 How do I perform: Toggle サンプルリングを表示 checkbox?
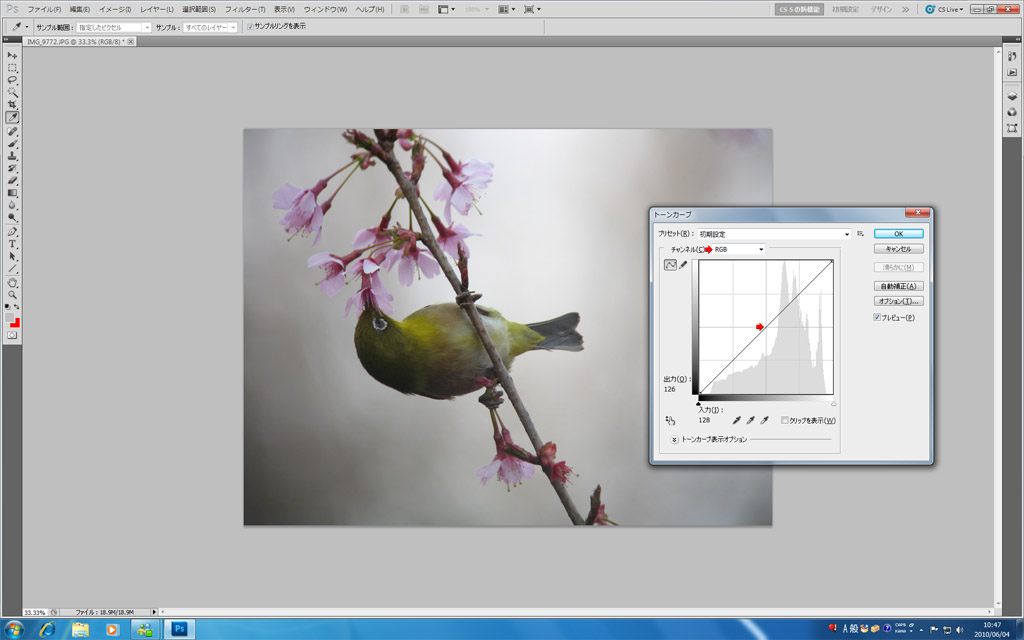point(250,27)
